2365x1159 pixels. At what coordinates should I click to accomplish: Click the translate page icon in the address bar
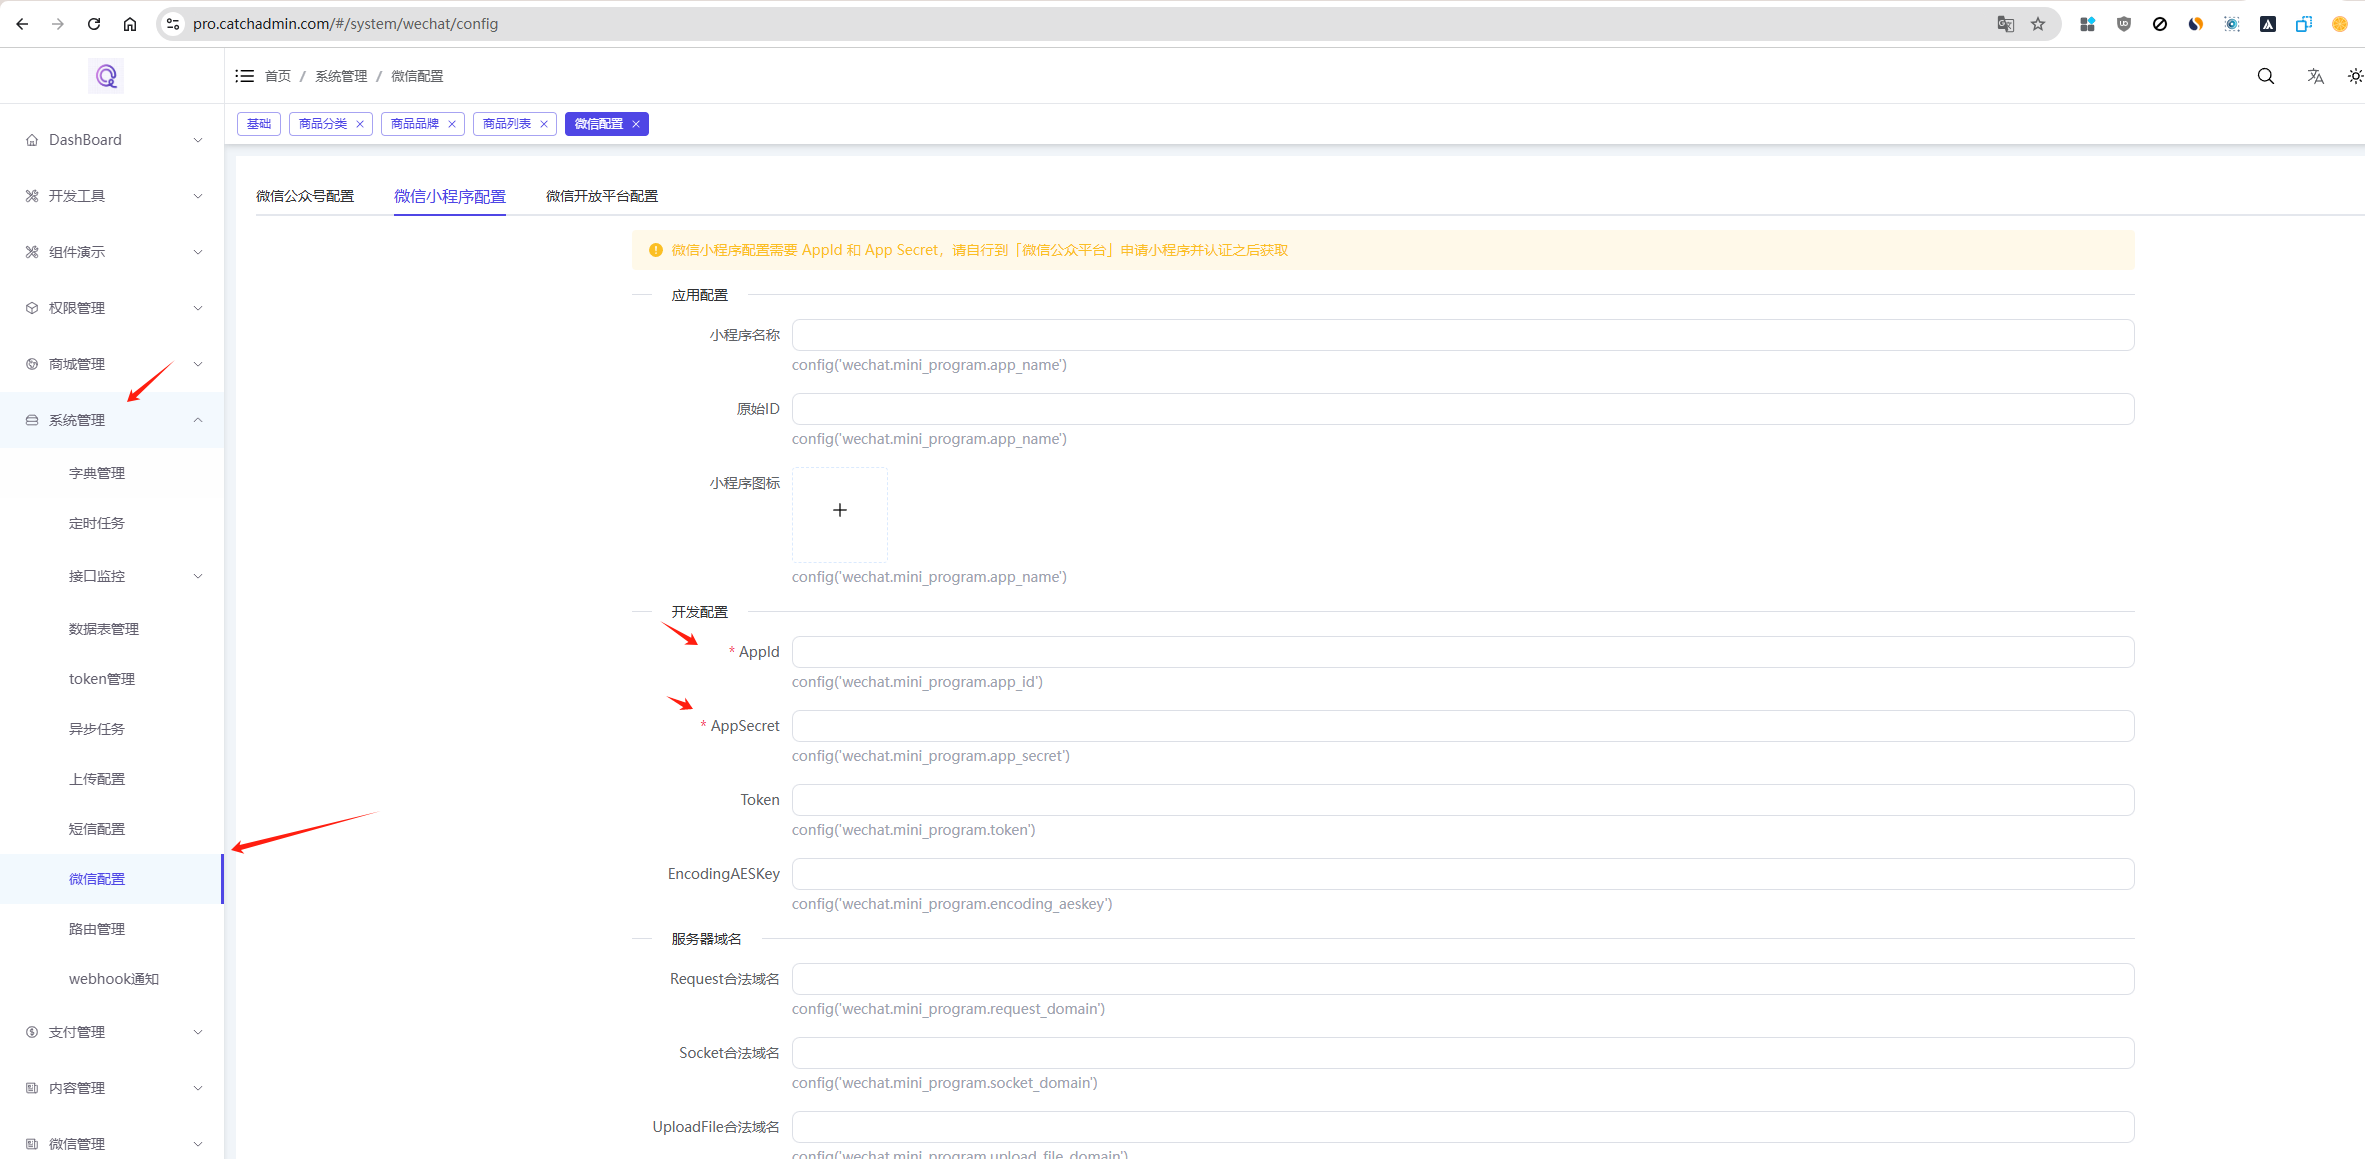2005,24
